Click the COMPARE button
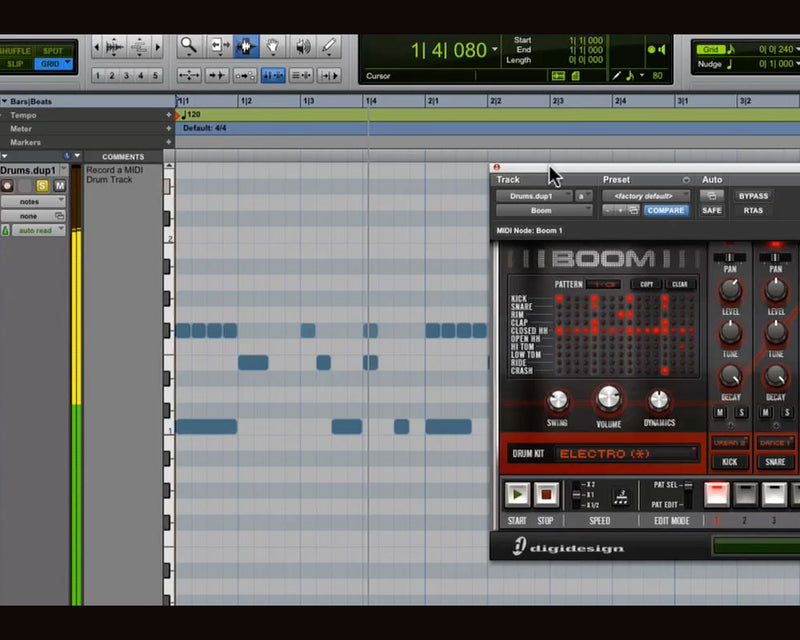 coord(665,211)
